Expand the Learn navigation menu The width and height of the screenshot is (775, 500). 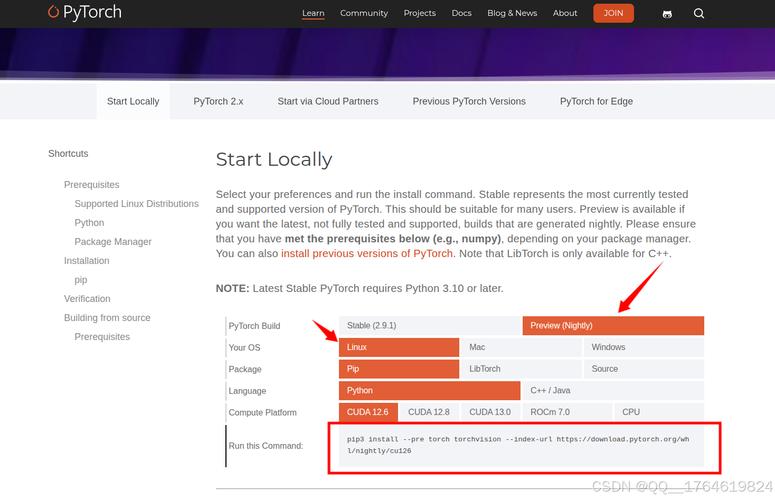pyautogui.click(x=313, y=13)
